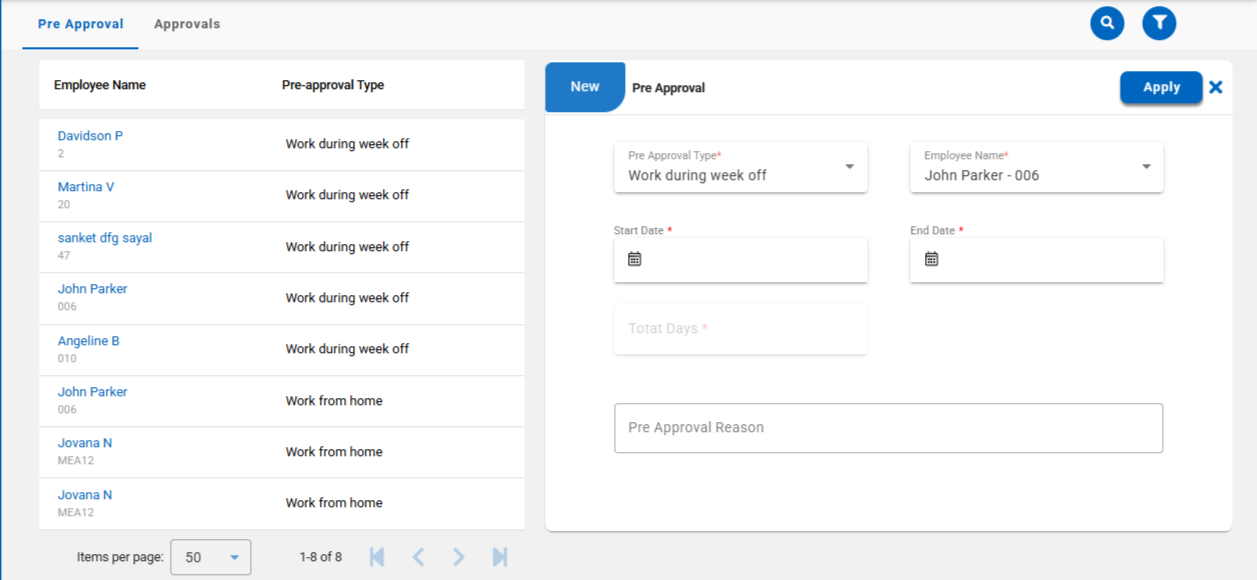This screenshot has height=580, width=1257.
Task: Go to the first page of results
Action: click(377, 557)
